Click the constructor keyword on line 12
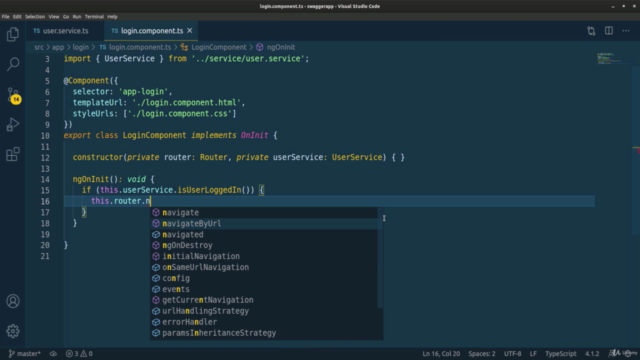Viewport: 640px width, 360px height. pyautogui.click(x=98, y=158)
